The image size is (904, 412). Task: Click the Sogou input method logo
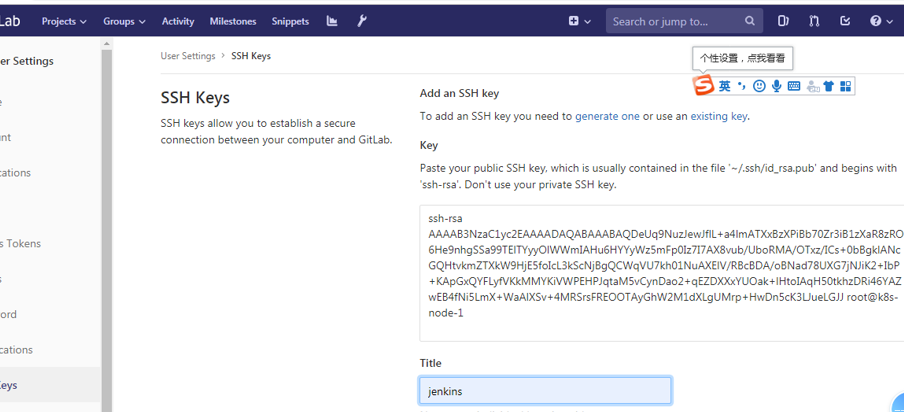[x=704, y=86]
